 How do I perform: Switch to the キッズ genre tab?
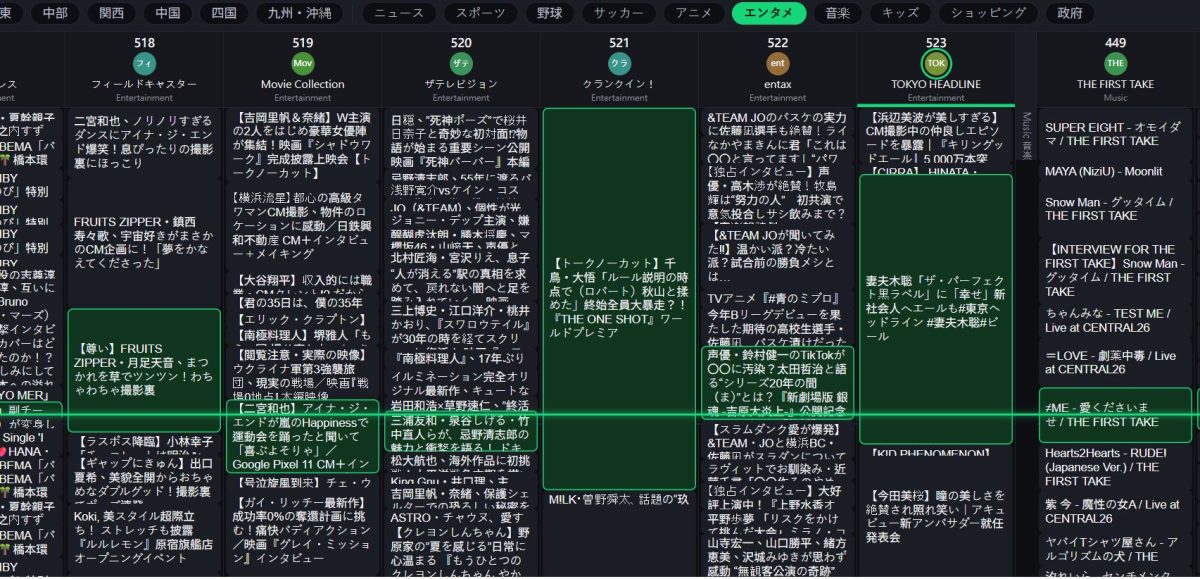coord(900,13)
